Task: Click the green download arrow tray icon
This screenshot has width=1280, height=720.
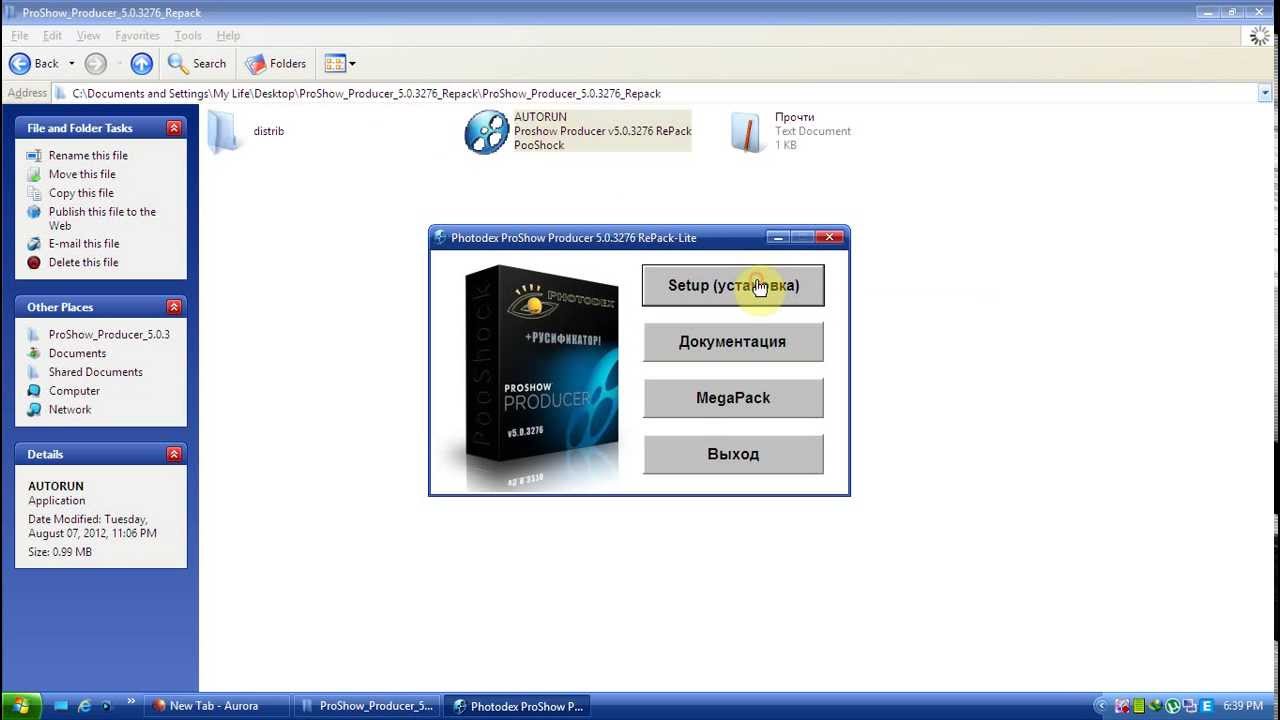Action: click(x=1156, y=706)
